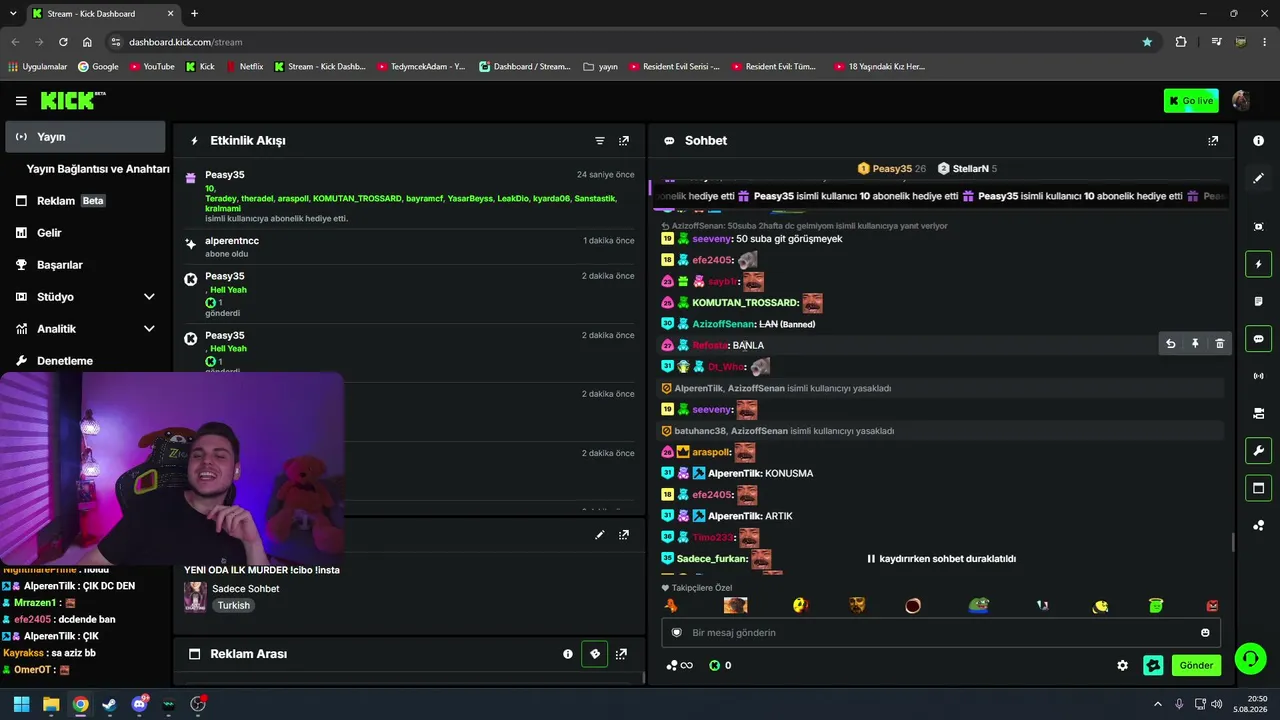Open Denetleme in the sidebar
The height and width of the screenshot is (720, 1280).
(85, 361)
